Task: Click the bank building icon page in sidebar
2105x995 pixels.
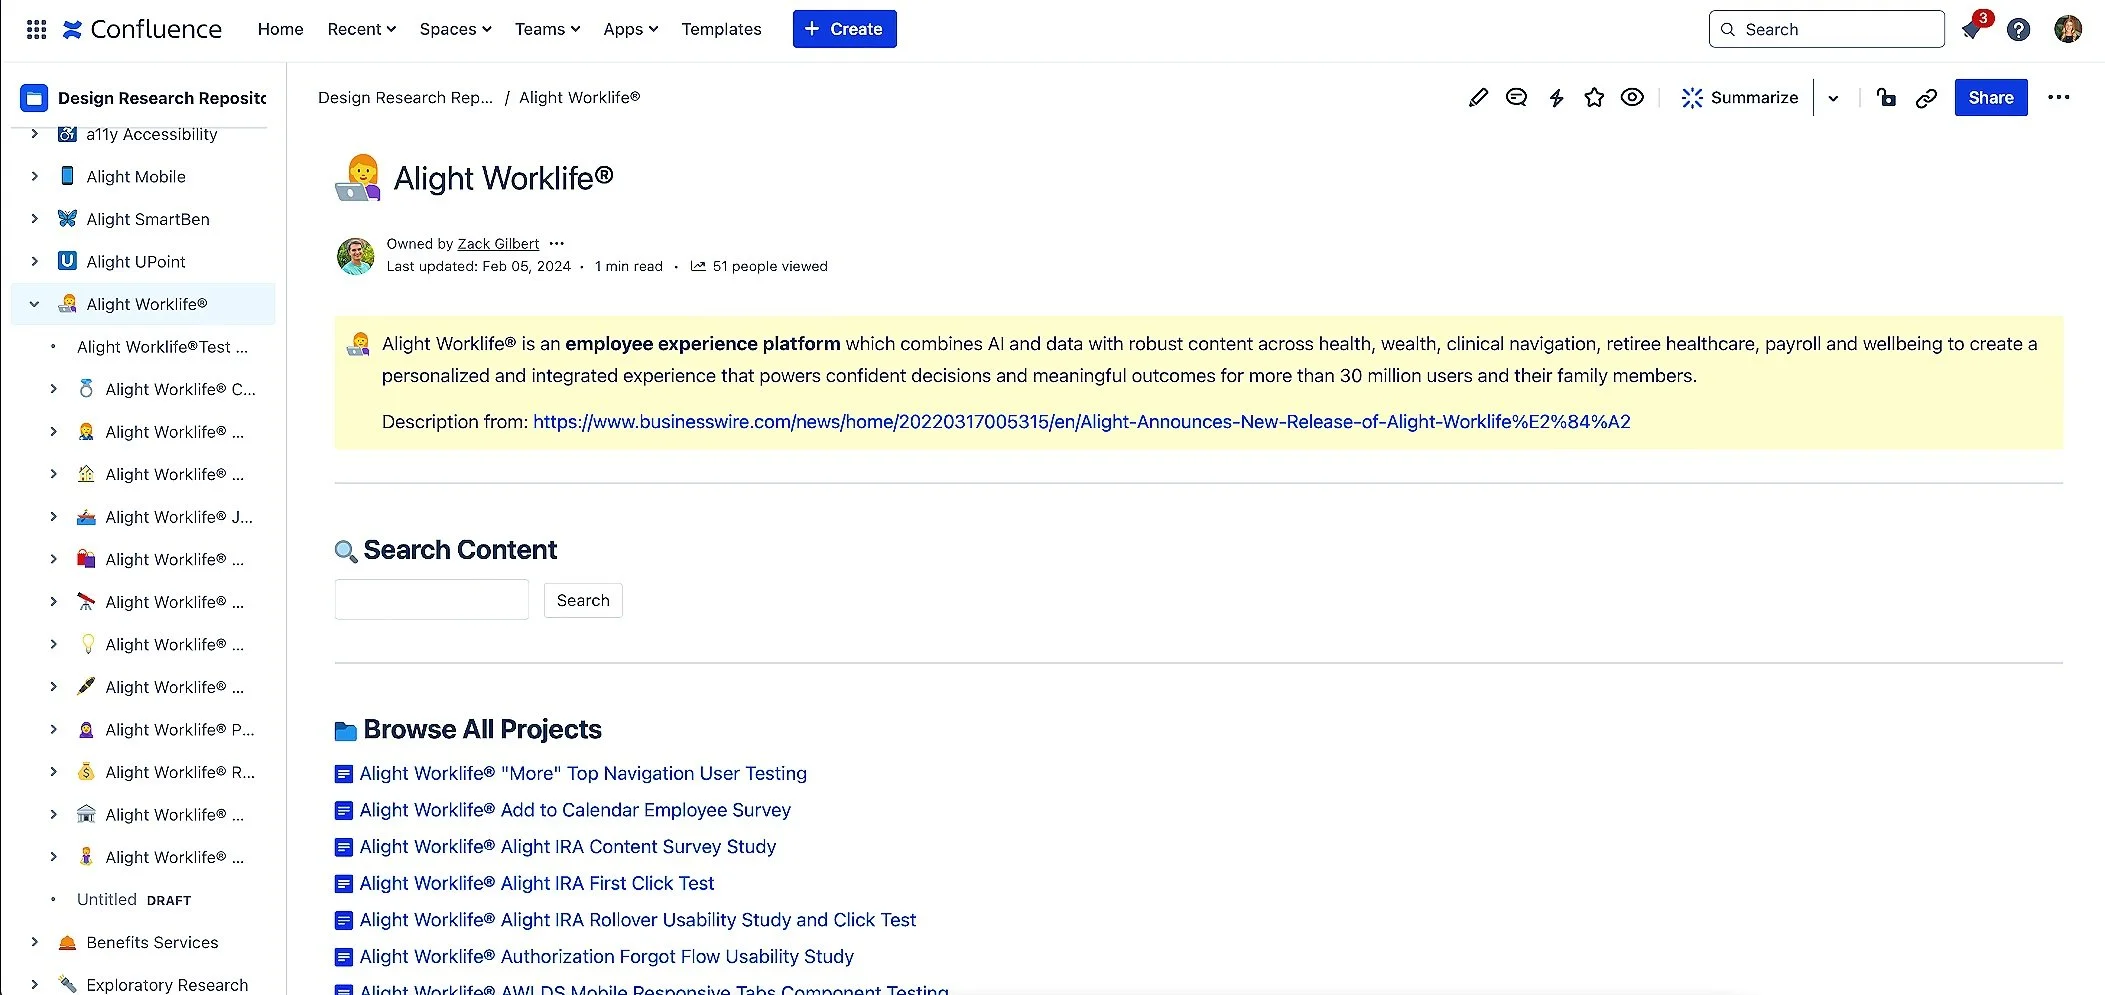Action: tap(87, 814)
